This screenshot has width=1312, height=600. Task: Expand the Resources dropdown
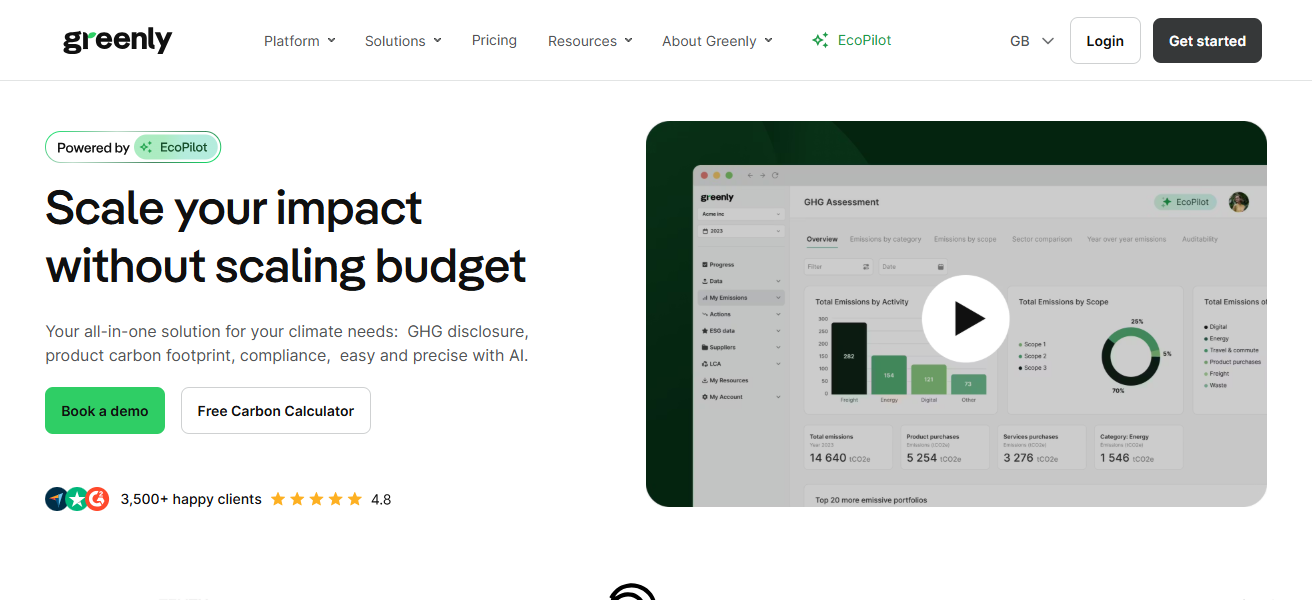tap(590, 41)
